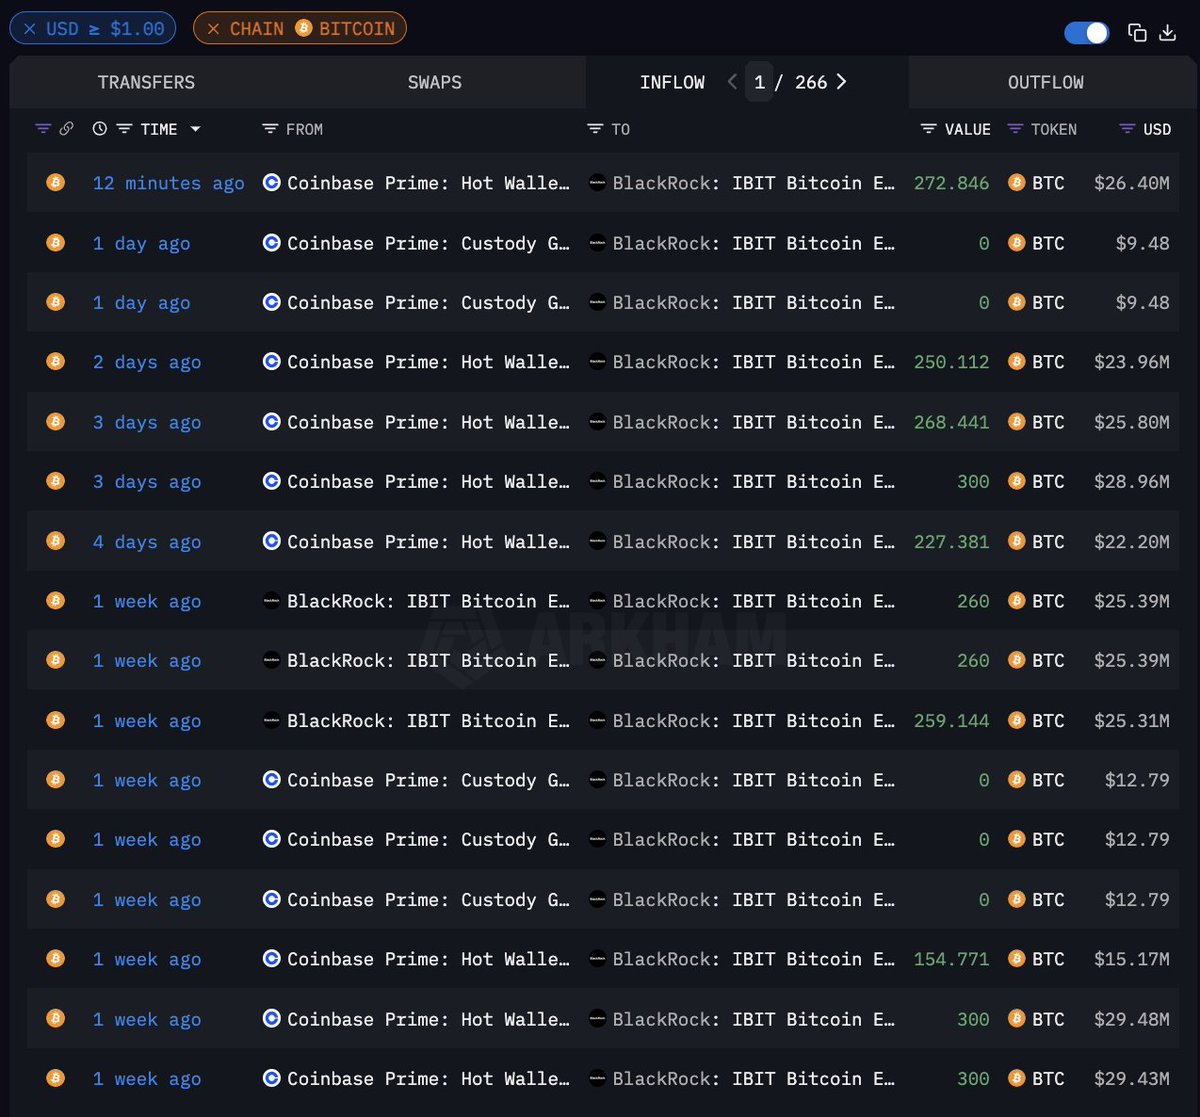This screenshot has width=1200, height=1117.
Task: Toggle the blue switch at top right
Action: tap(1087, 32)
